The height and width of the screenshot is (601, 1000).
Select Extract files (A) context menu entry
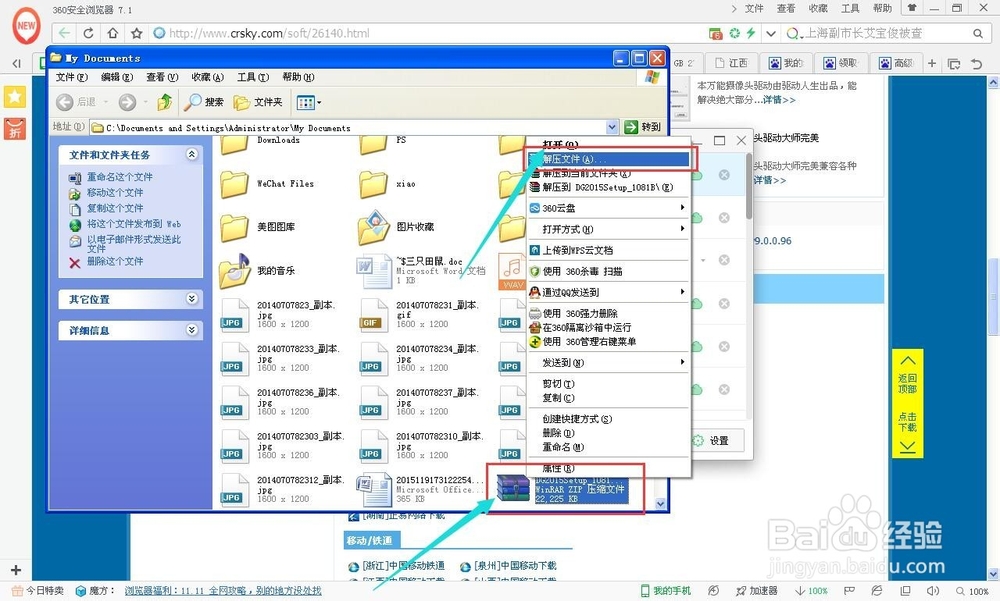pyautogui.click(x=610, y=159)
